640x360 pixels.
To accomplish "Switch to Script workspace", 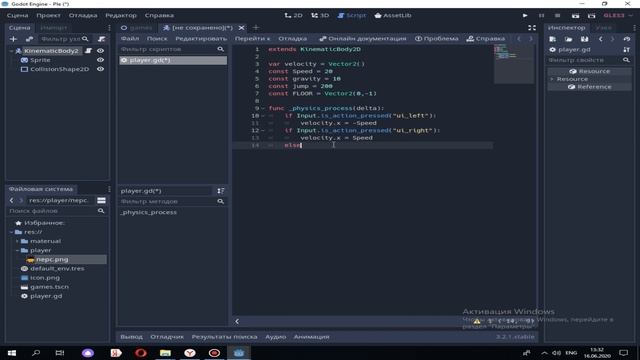I will point(352,15).
